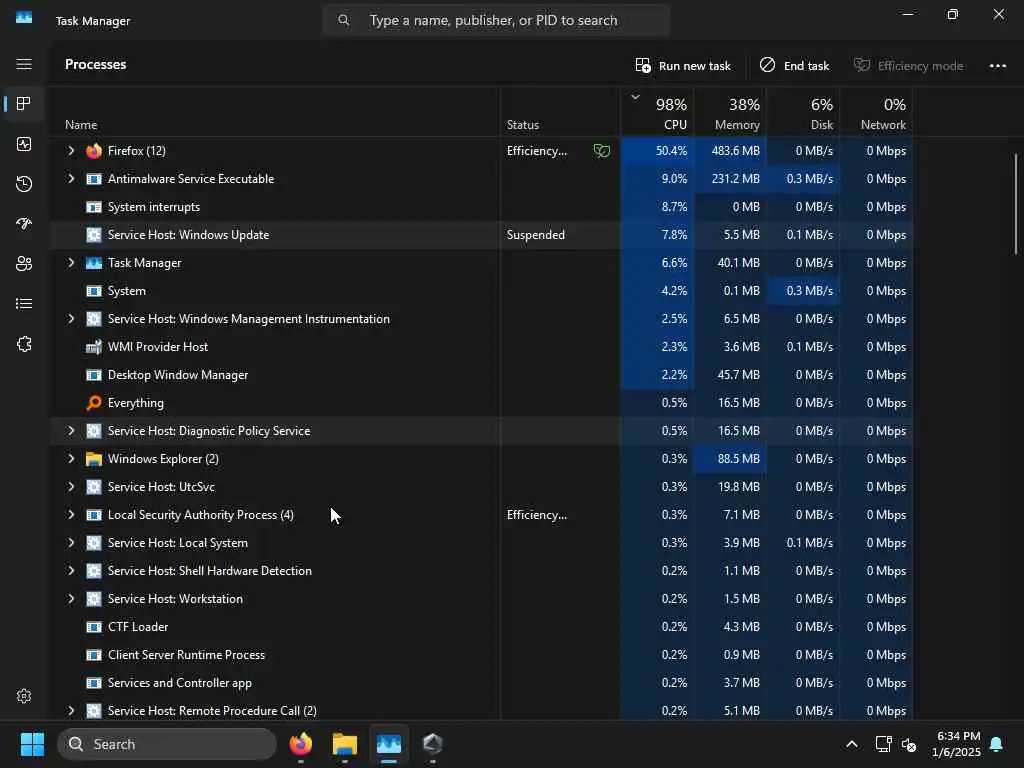Viewport: 1024px width, 768px height.
Task: Click the Task Manager taskbar icon
Action: [x=389, y=744]
